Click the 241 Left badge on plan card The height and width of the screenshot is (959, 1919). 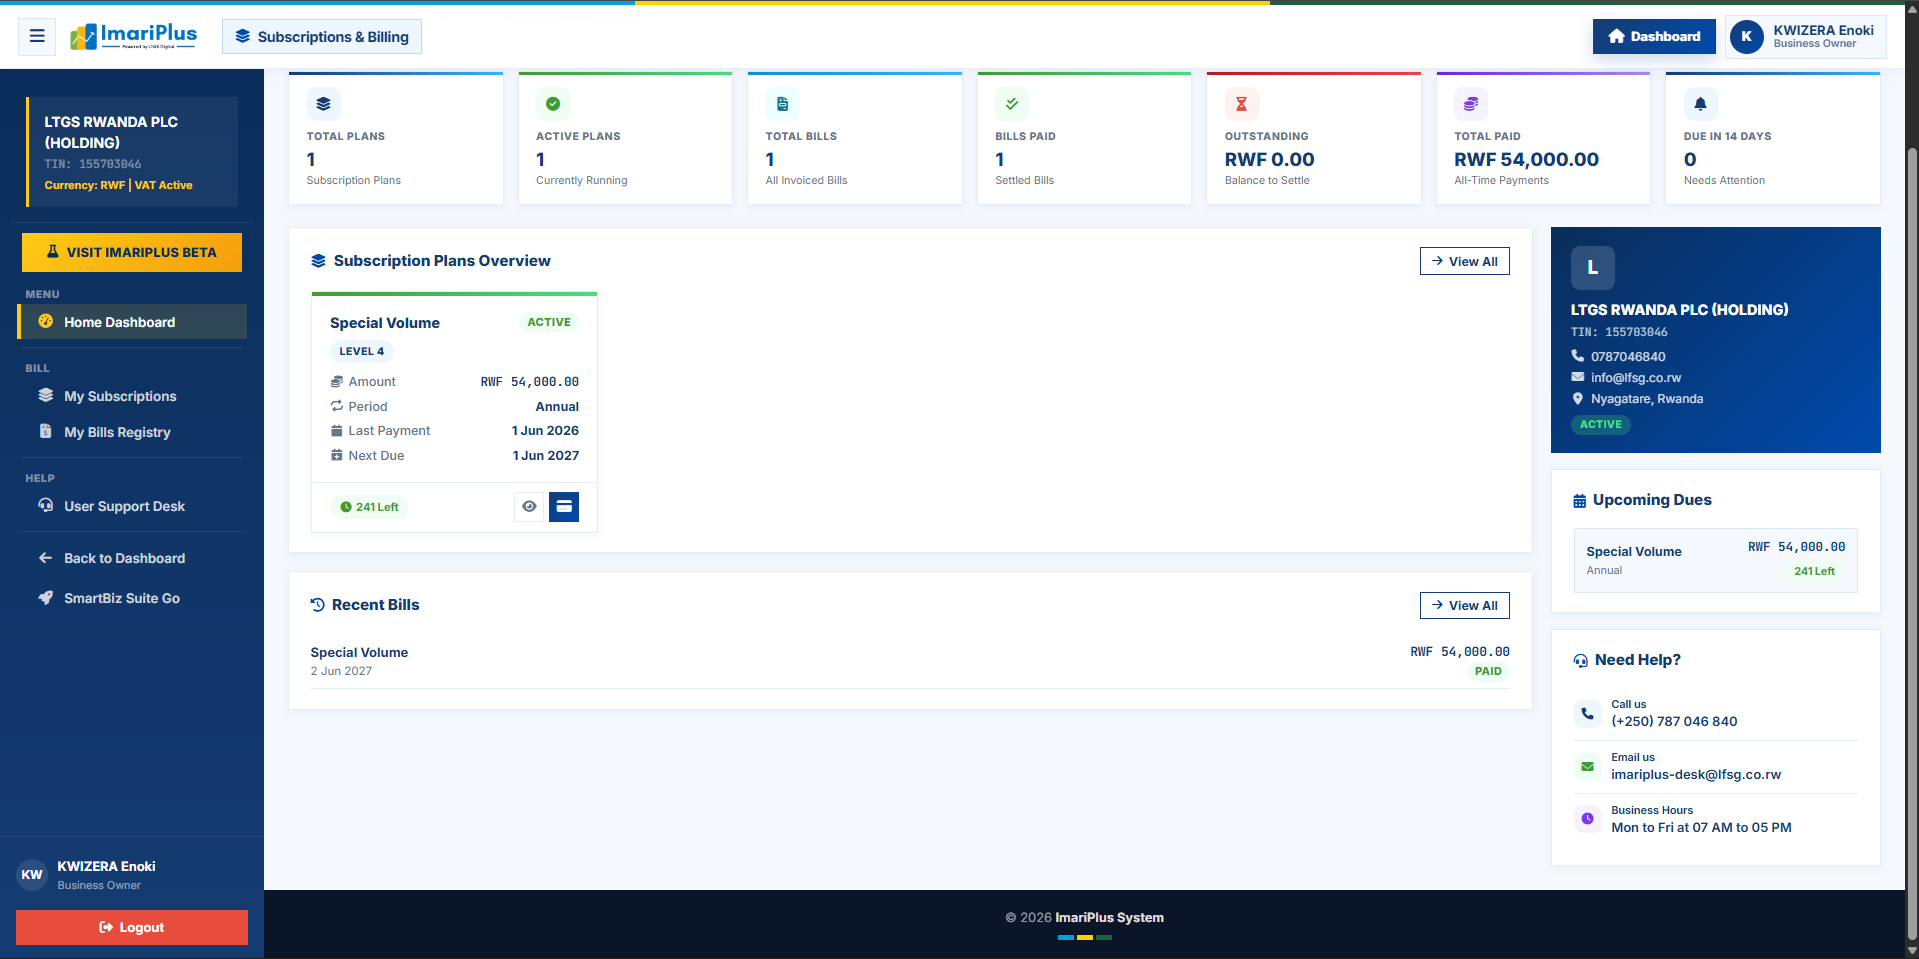click(x=369, y=507)
